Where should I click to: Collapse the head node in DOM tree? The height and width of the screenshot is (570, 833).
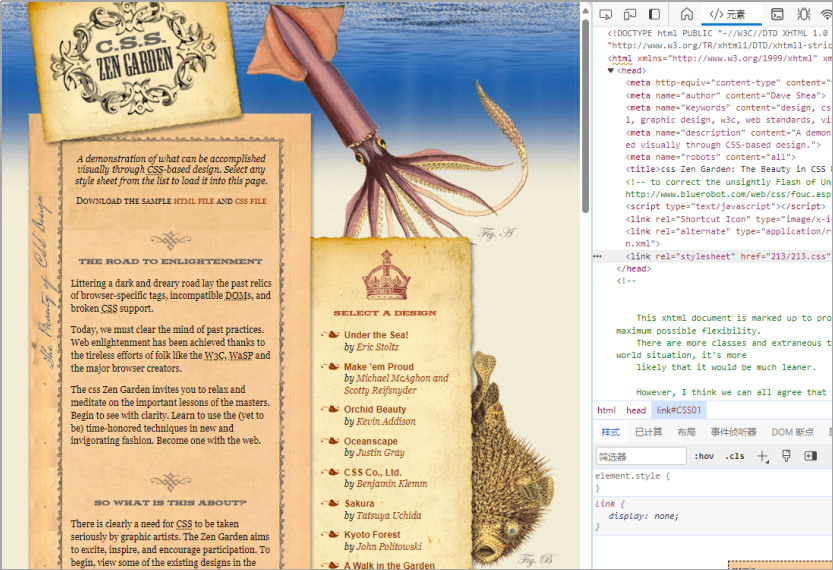(x=611, y=71)
